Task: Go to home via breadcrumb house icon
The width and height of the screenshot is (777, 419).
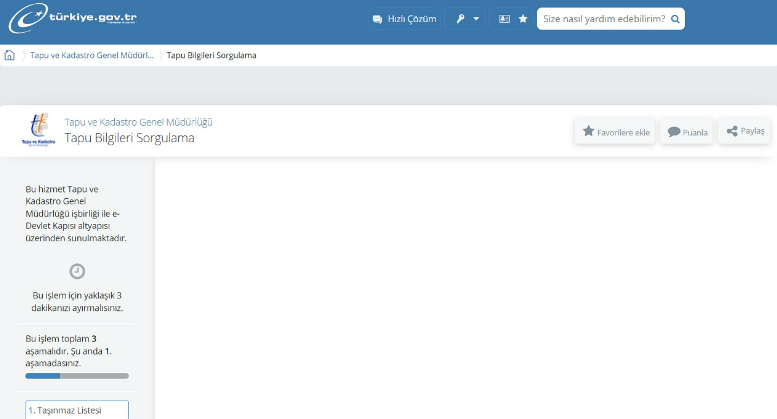Action: [x=9, y=55]
